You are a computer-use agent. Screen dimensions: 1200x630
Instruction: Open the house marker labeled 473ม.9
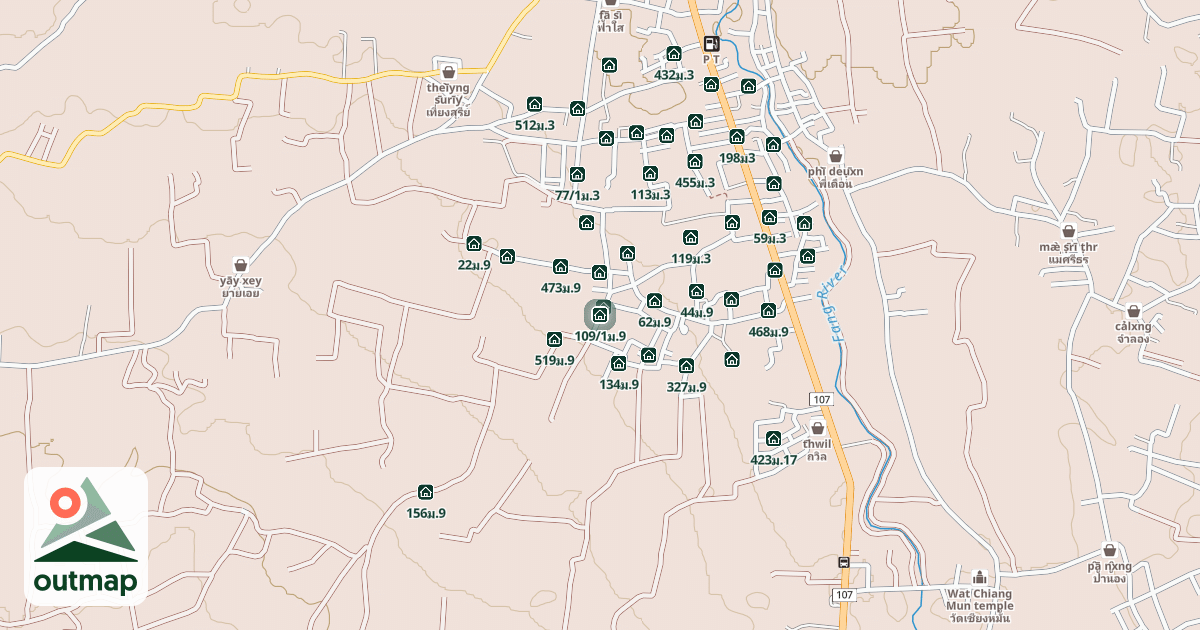pos(561,266)
